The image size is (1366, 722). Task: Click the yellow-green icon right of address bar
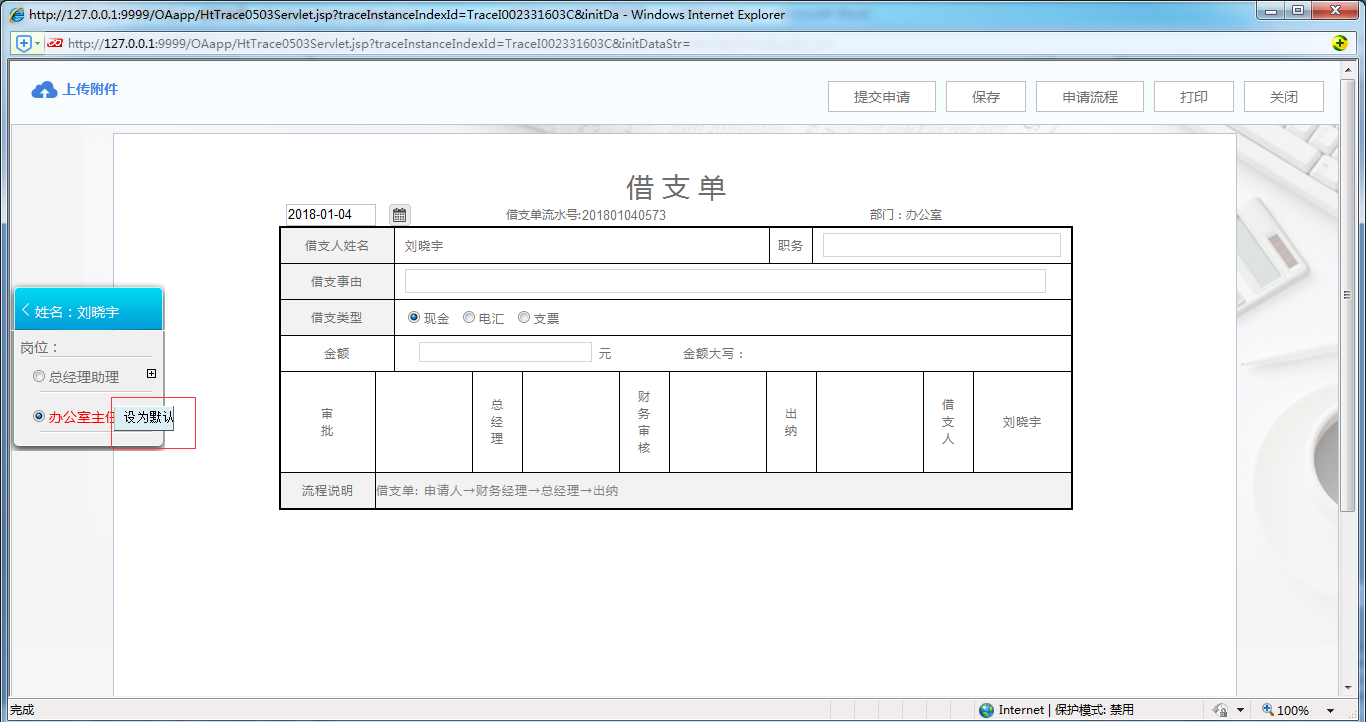click(x=1340, y=43)
